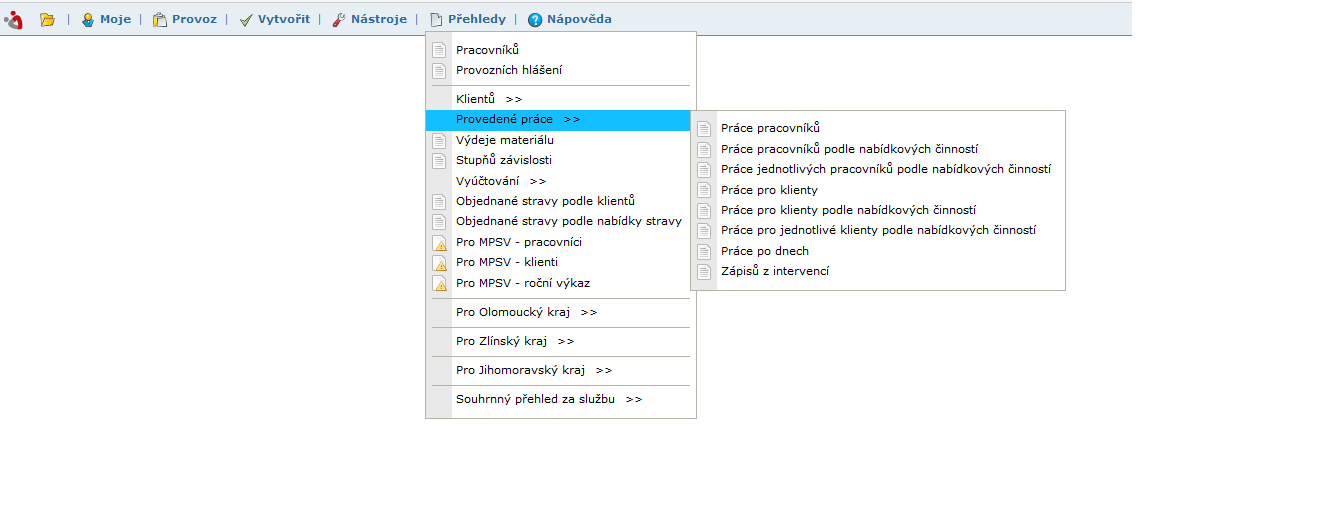Click the document icon beside Pracovníků
Image resolution: width=1323 pixels, height=519 pixels.
pos(438,50)
